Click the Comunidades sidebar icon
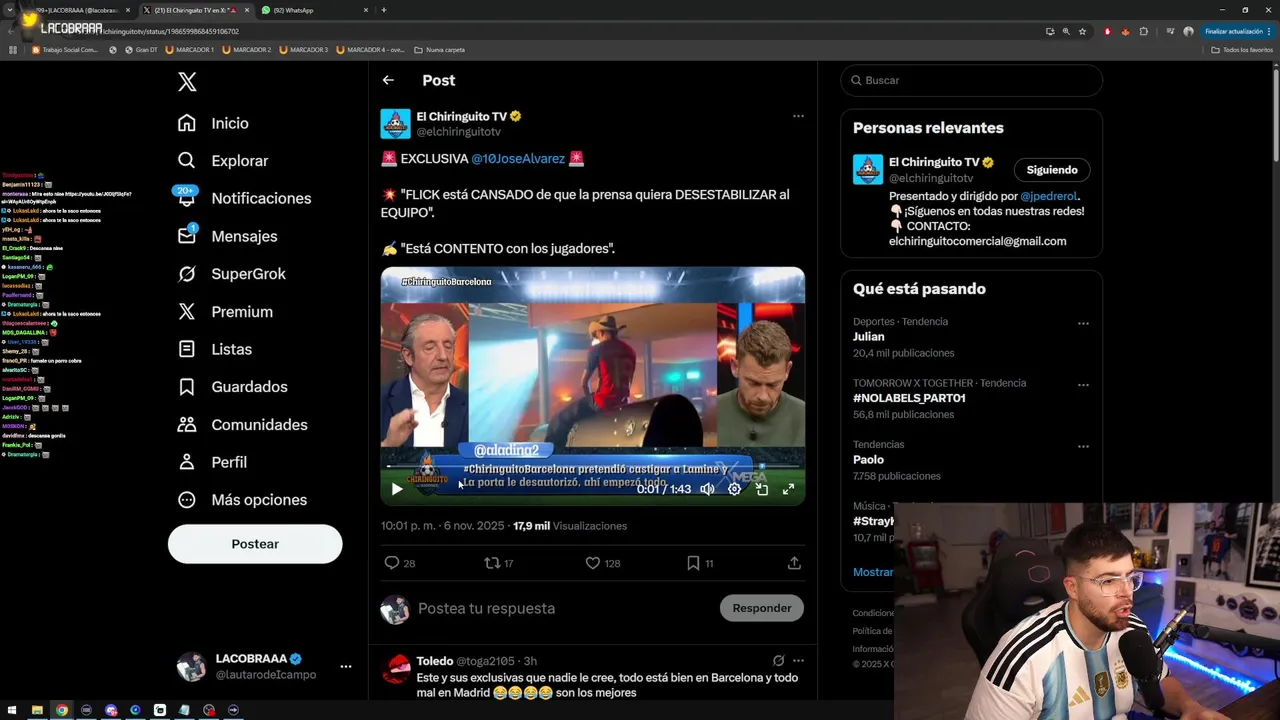The width and height of the screenshot is (1280, 720). click(187, 424)
